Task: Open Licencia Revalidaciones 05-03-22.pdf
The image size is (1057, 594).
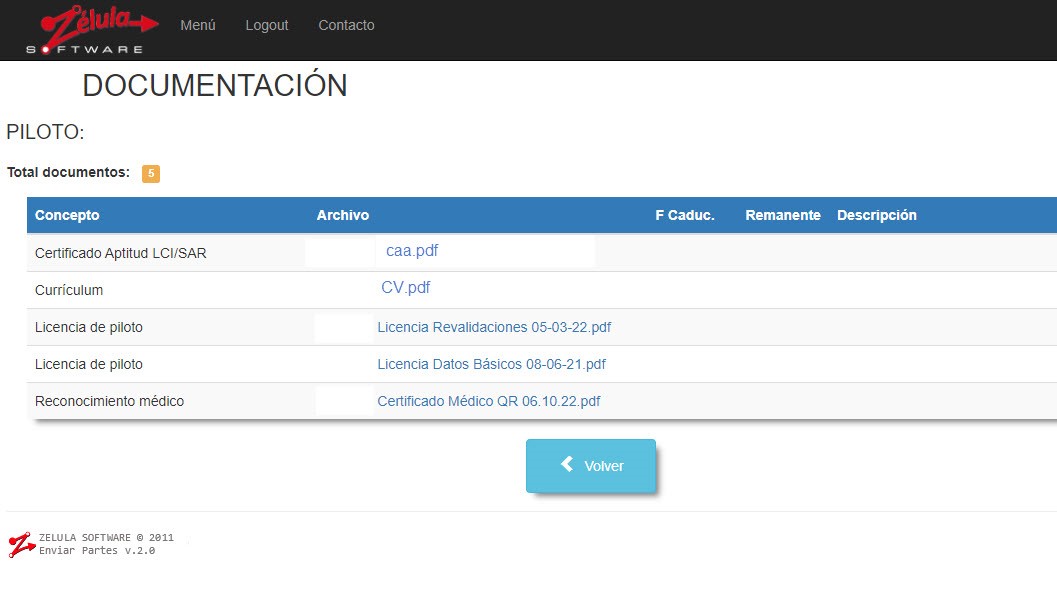Action: click(494, 327)
